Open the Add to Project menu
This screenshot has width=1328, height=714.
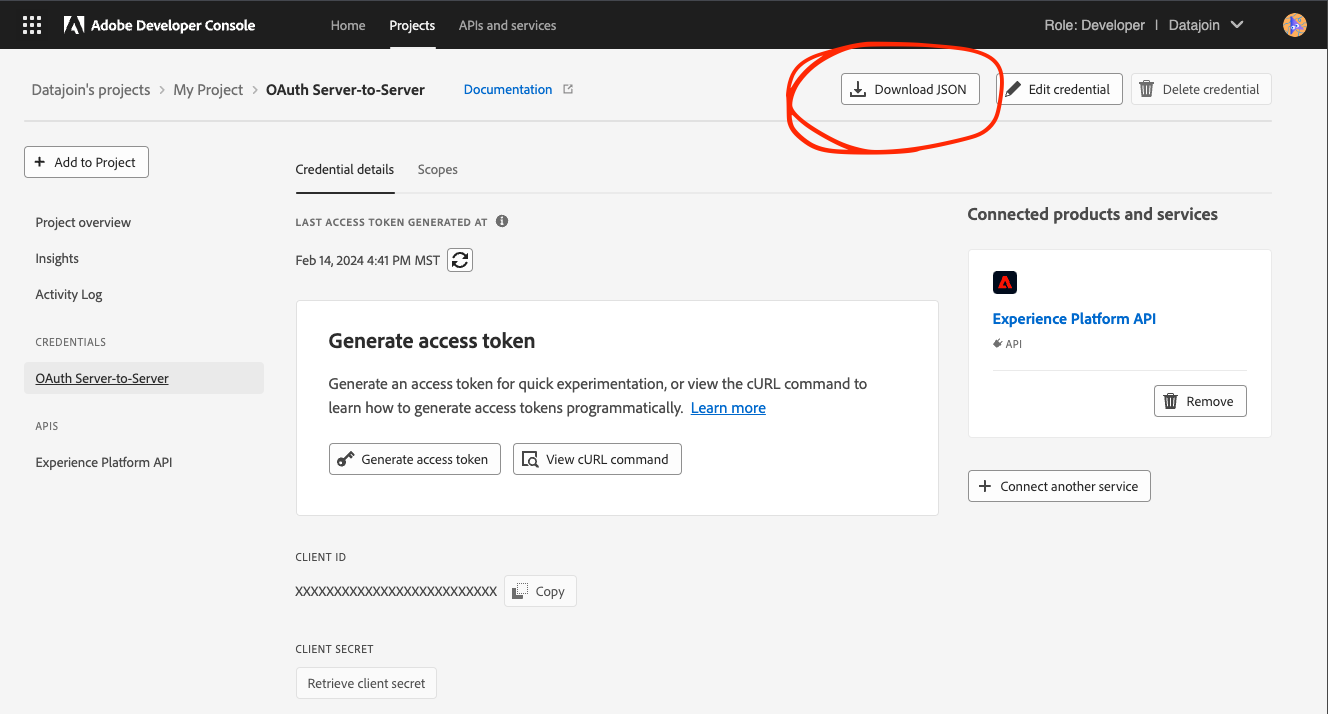click(86, 161)
